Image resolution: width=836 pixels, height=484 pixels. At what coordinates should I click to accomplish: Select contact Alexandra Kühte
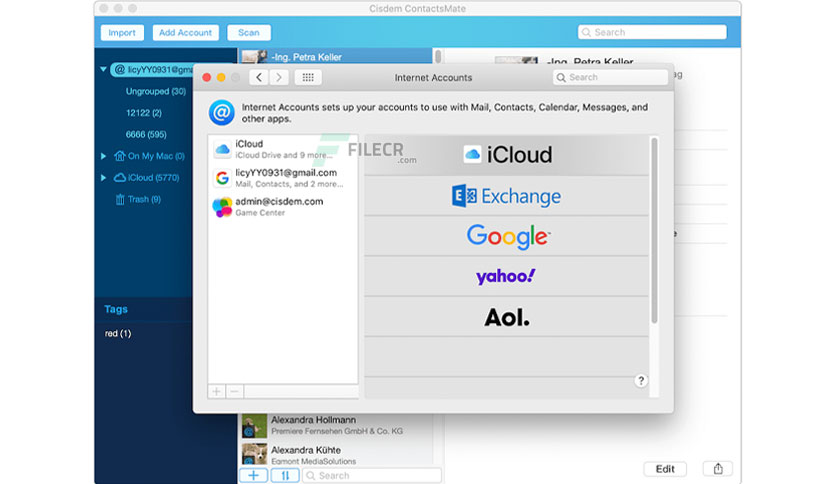[335, 455]
